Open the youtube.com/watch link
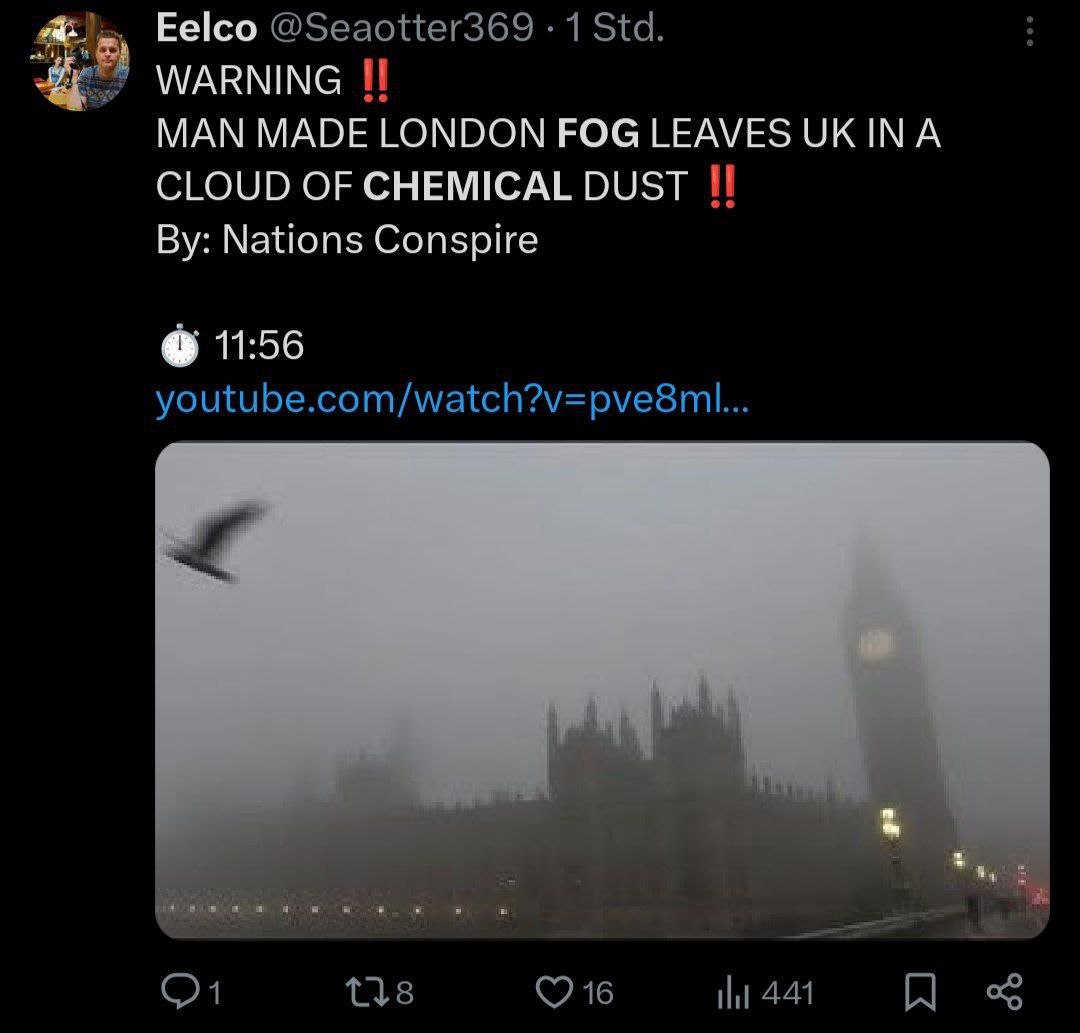Screen dimensions: 1080x1033 (450, 401)
